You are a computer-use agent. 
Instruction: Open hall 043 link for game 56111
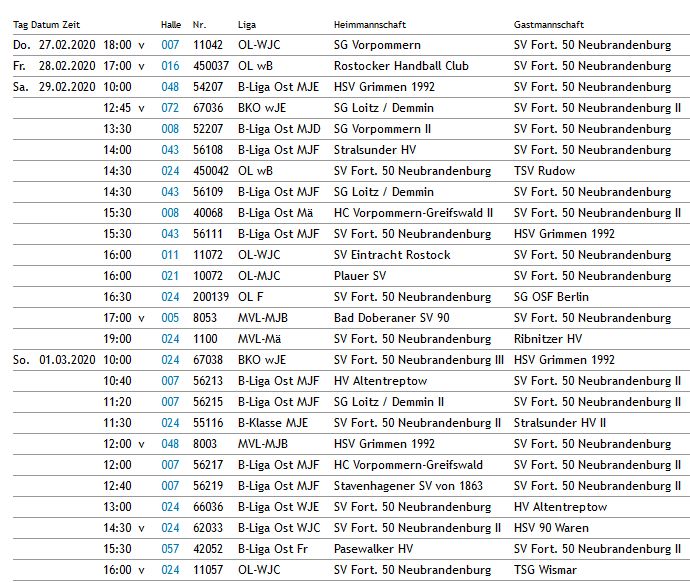click(x=170, y=234)
